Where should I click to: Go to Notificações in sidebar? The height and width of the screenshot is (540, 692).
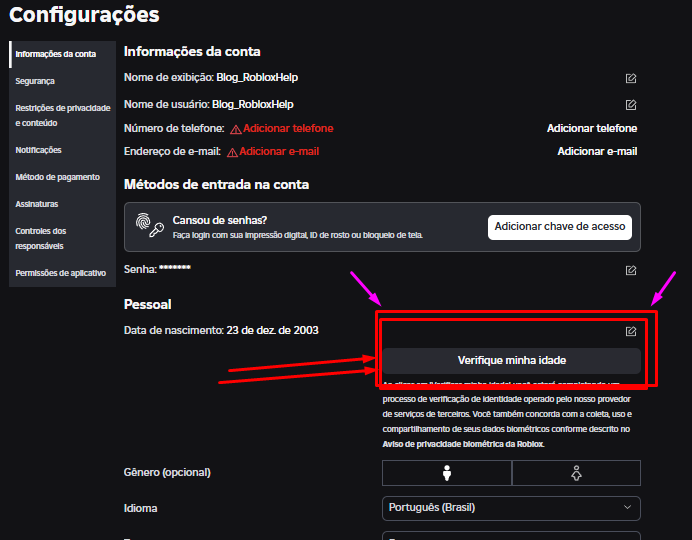pyautogui.click(x=38, y=150)
